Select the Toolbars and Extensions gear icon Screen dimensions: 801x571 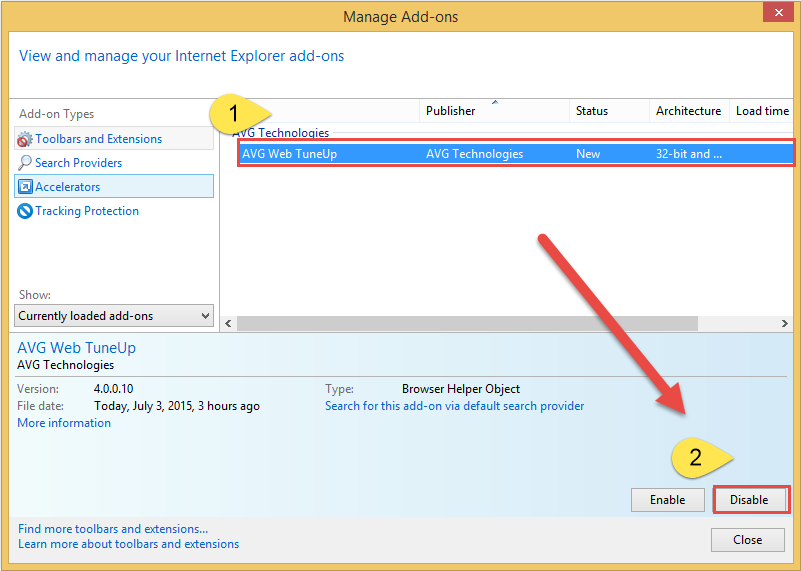coord(25,139)
